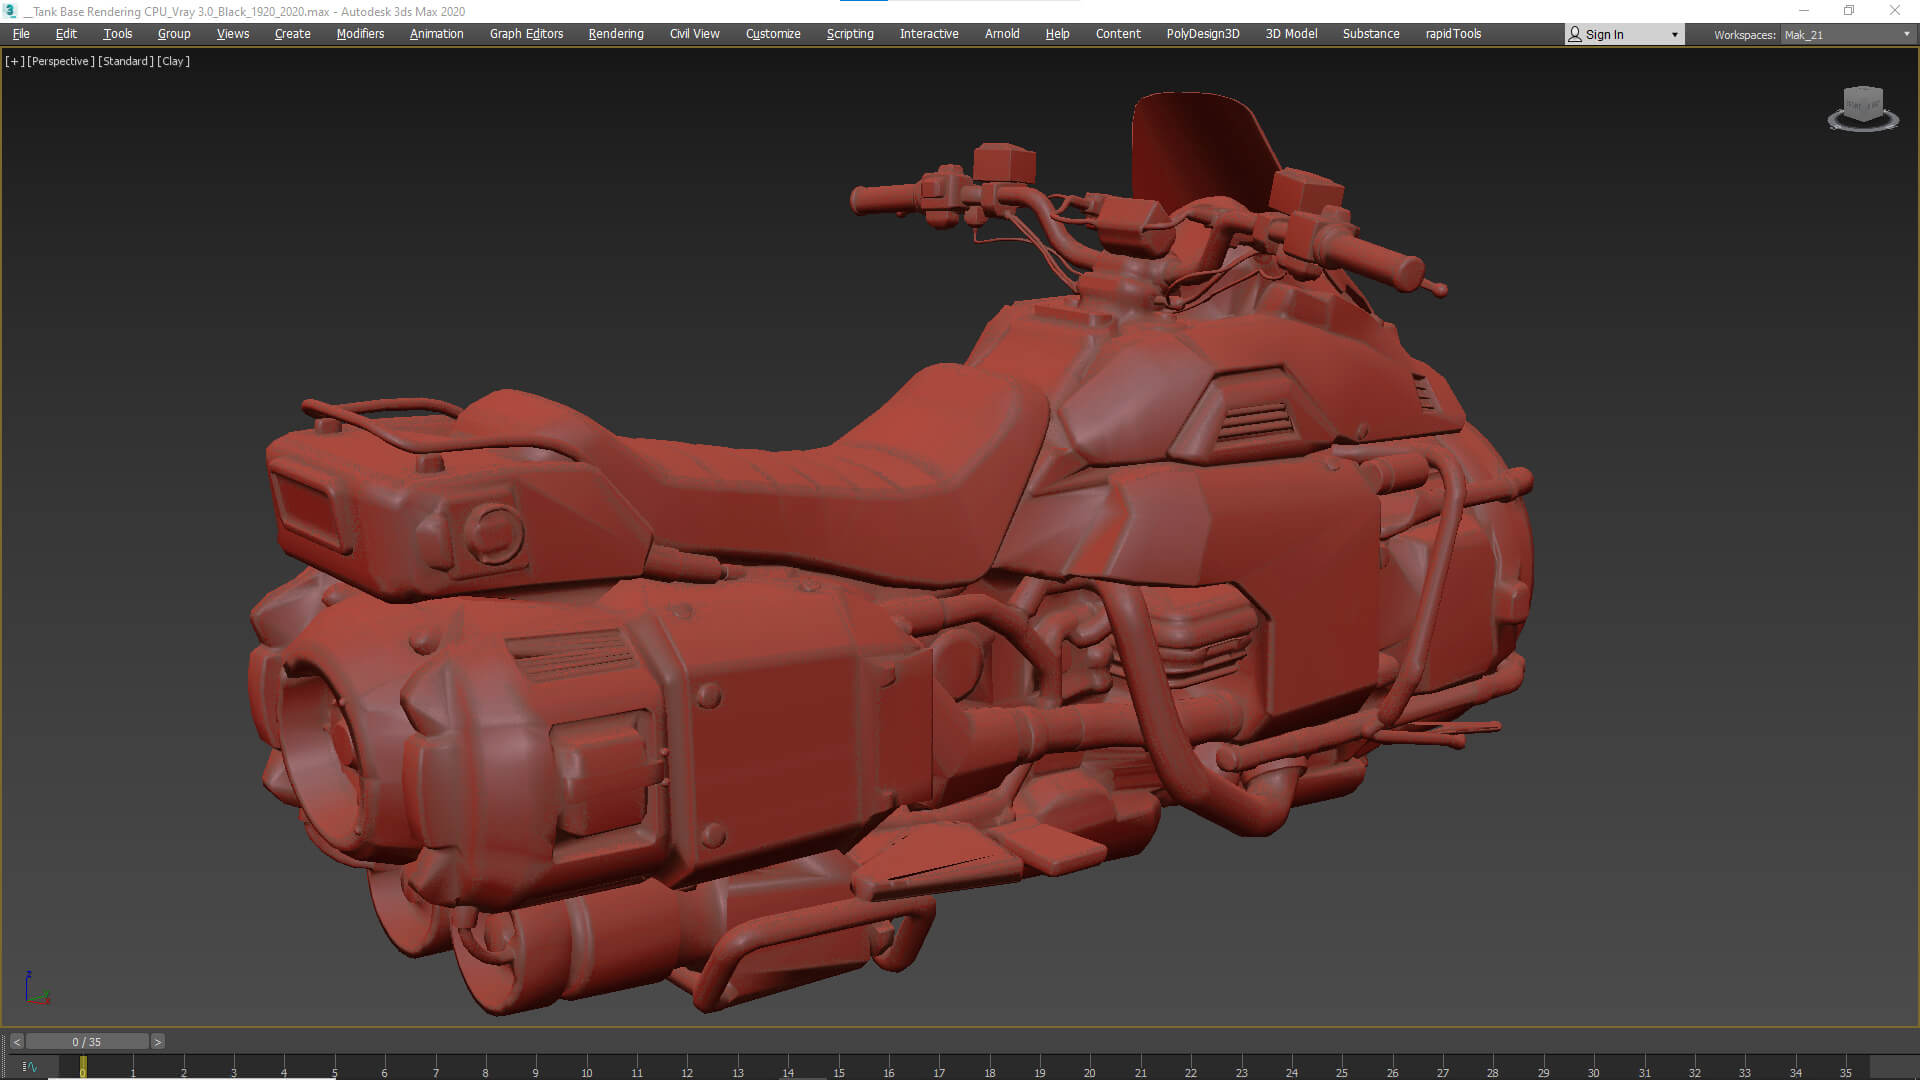Open the Arnold menu

pos(1002,34)
